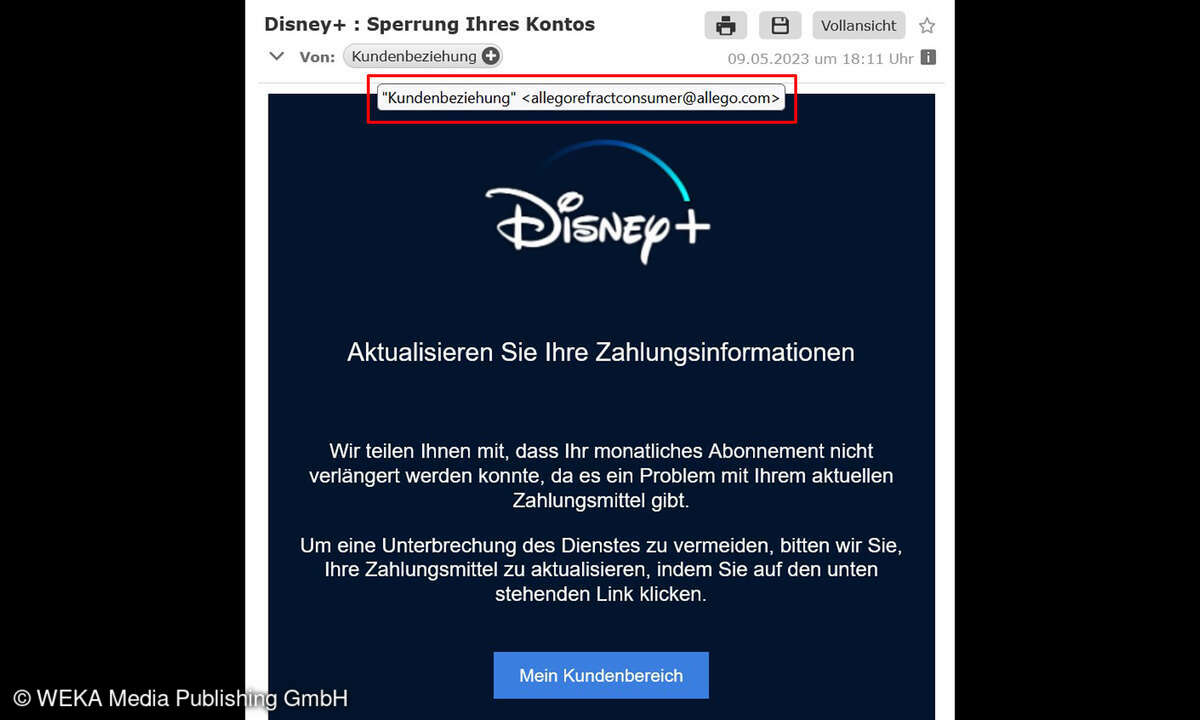Click the Kundenbeziehung sender chip
1200x720 pixels.
click(423, 57)
